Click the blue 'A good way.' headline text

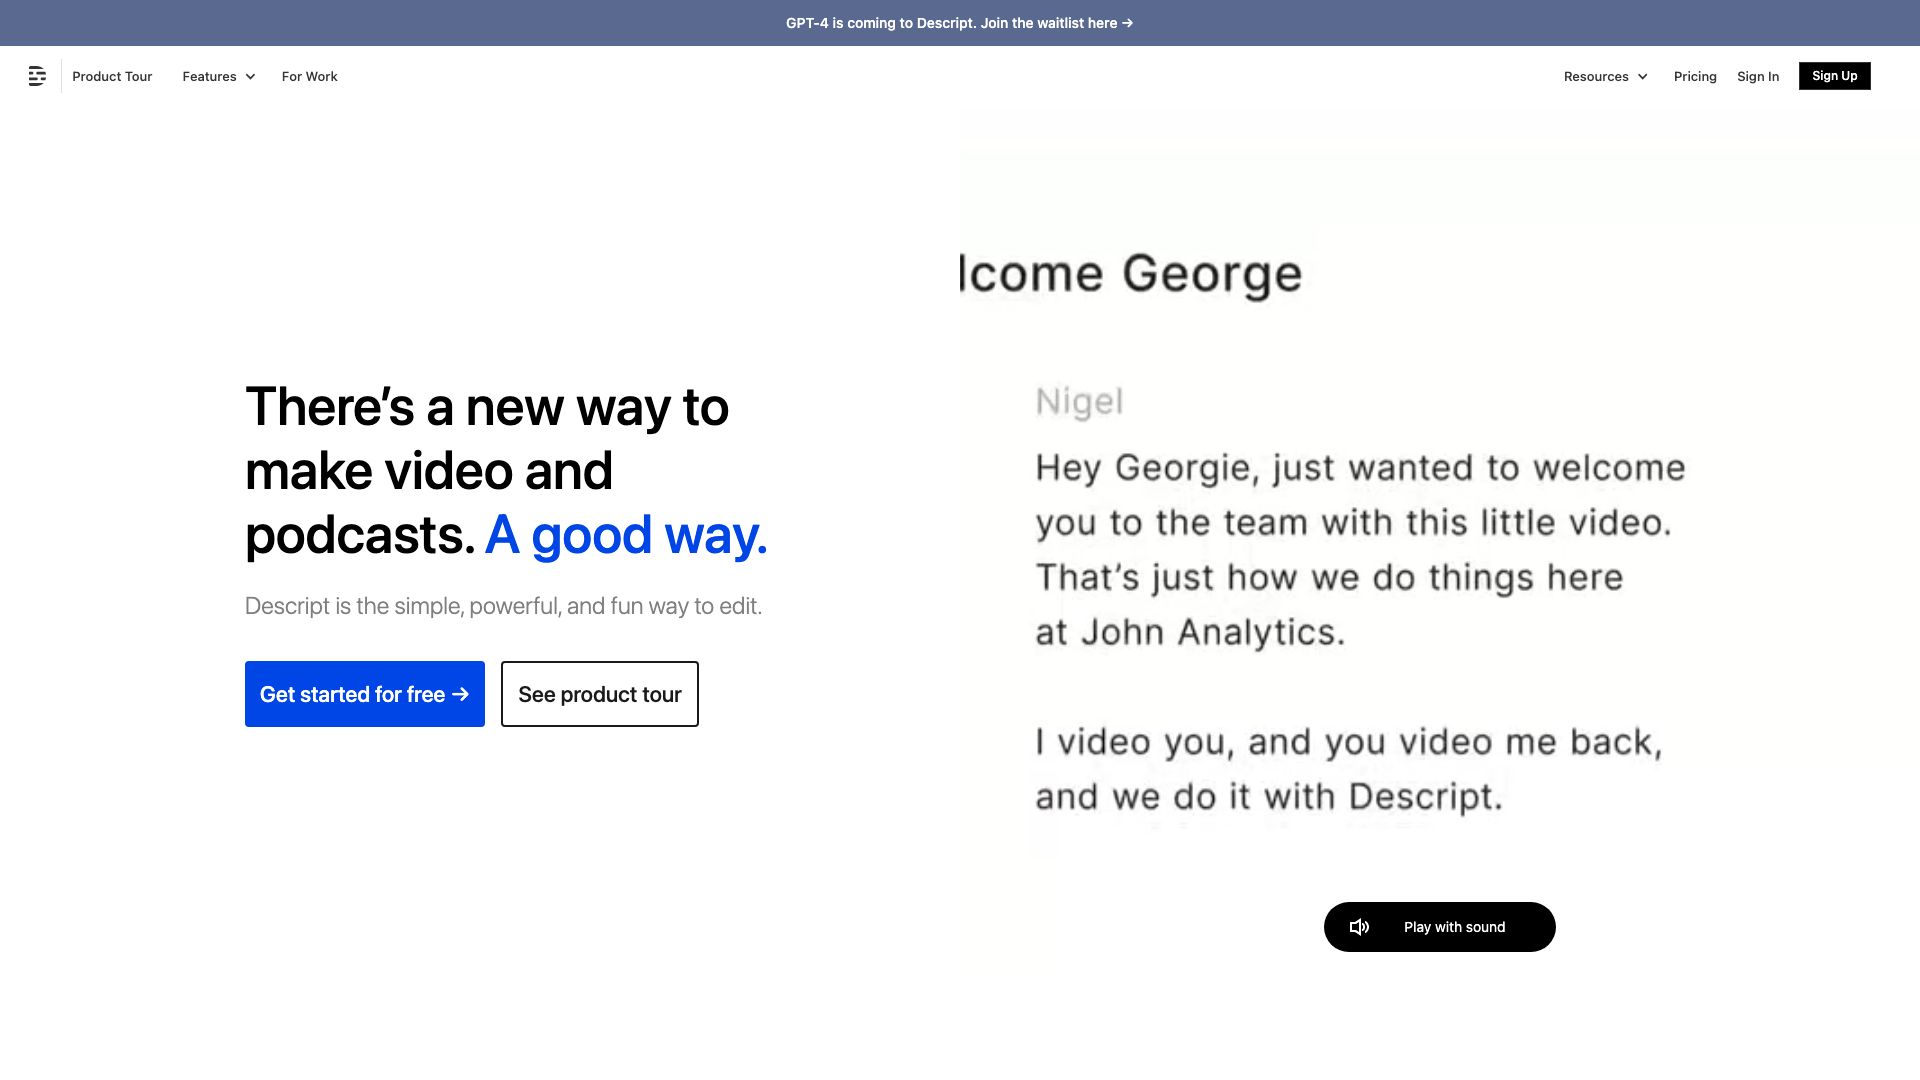point(626,535)
